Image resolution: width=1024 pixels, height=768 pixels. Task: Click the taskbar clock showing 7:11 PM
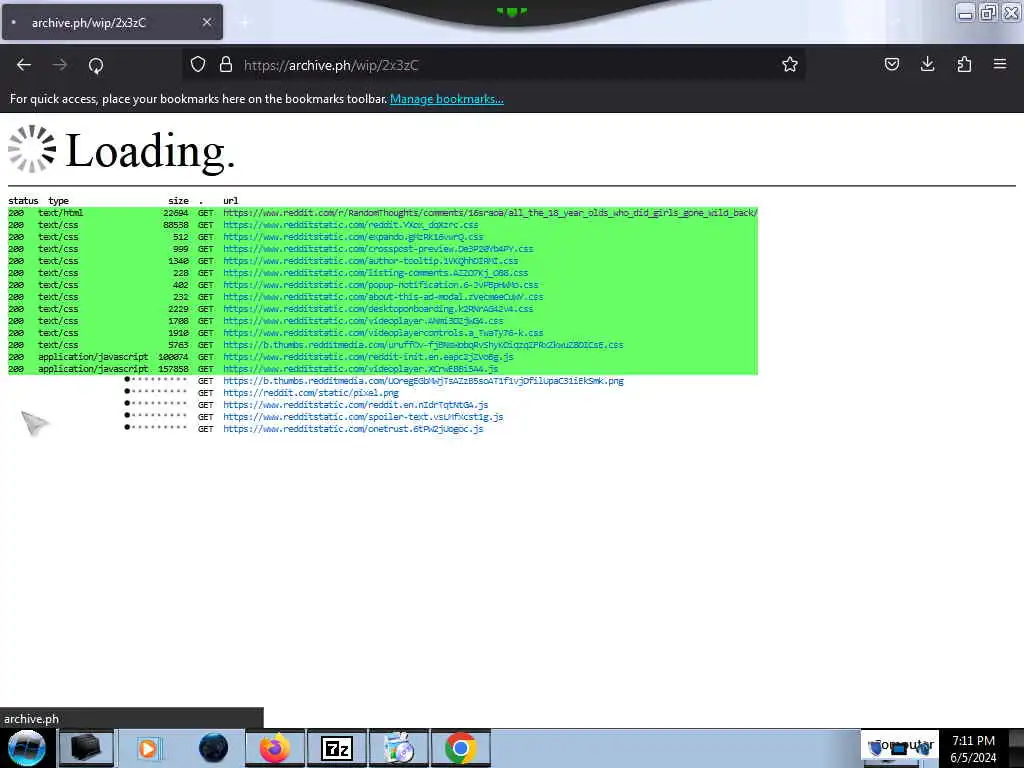973,748
